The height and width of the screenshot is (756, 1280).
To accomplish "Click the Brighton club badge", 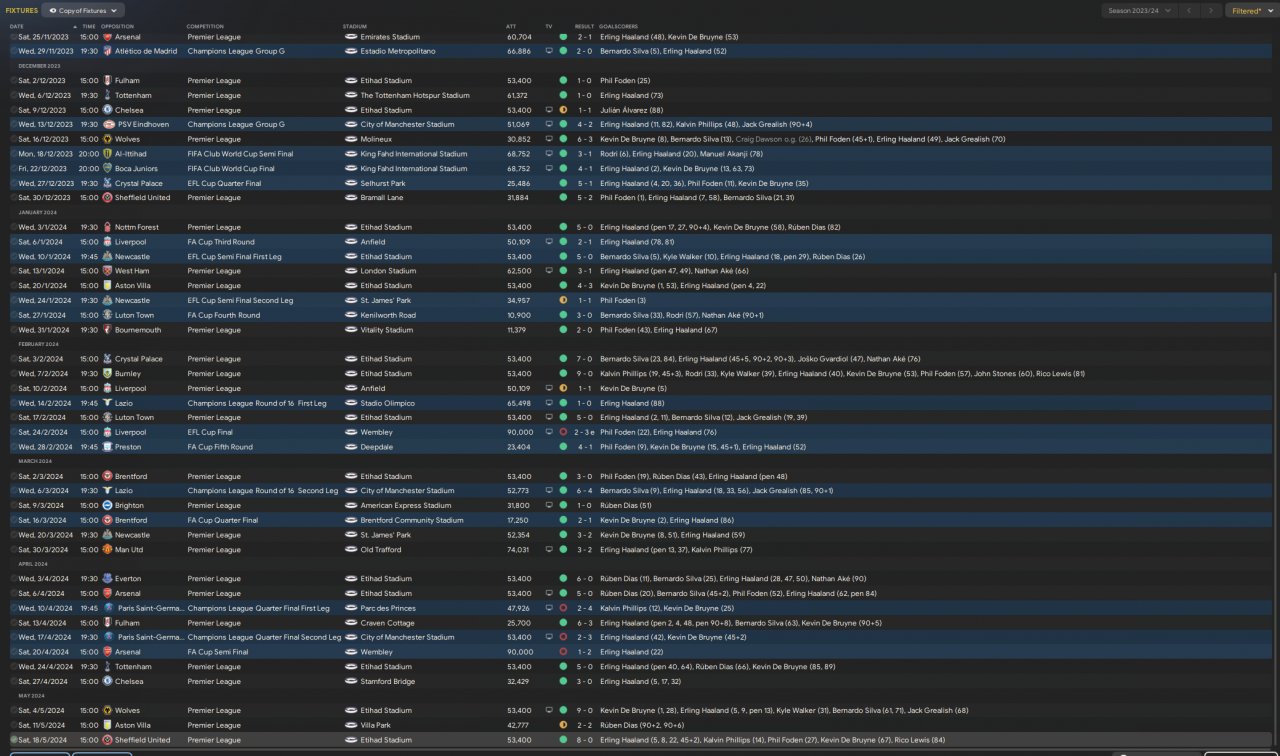I will 107,506.
